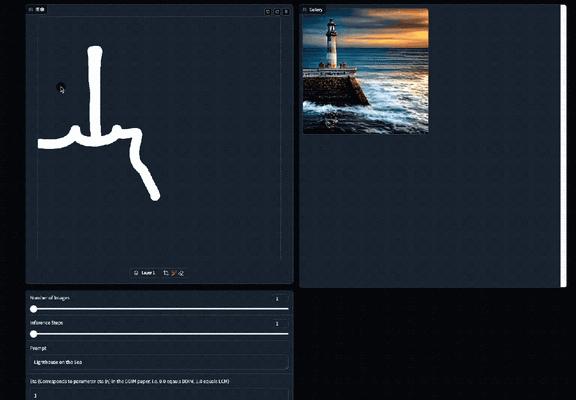Select the Layer 1 label

point(148,273)
